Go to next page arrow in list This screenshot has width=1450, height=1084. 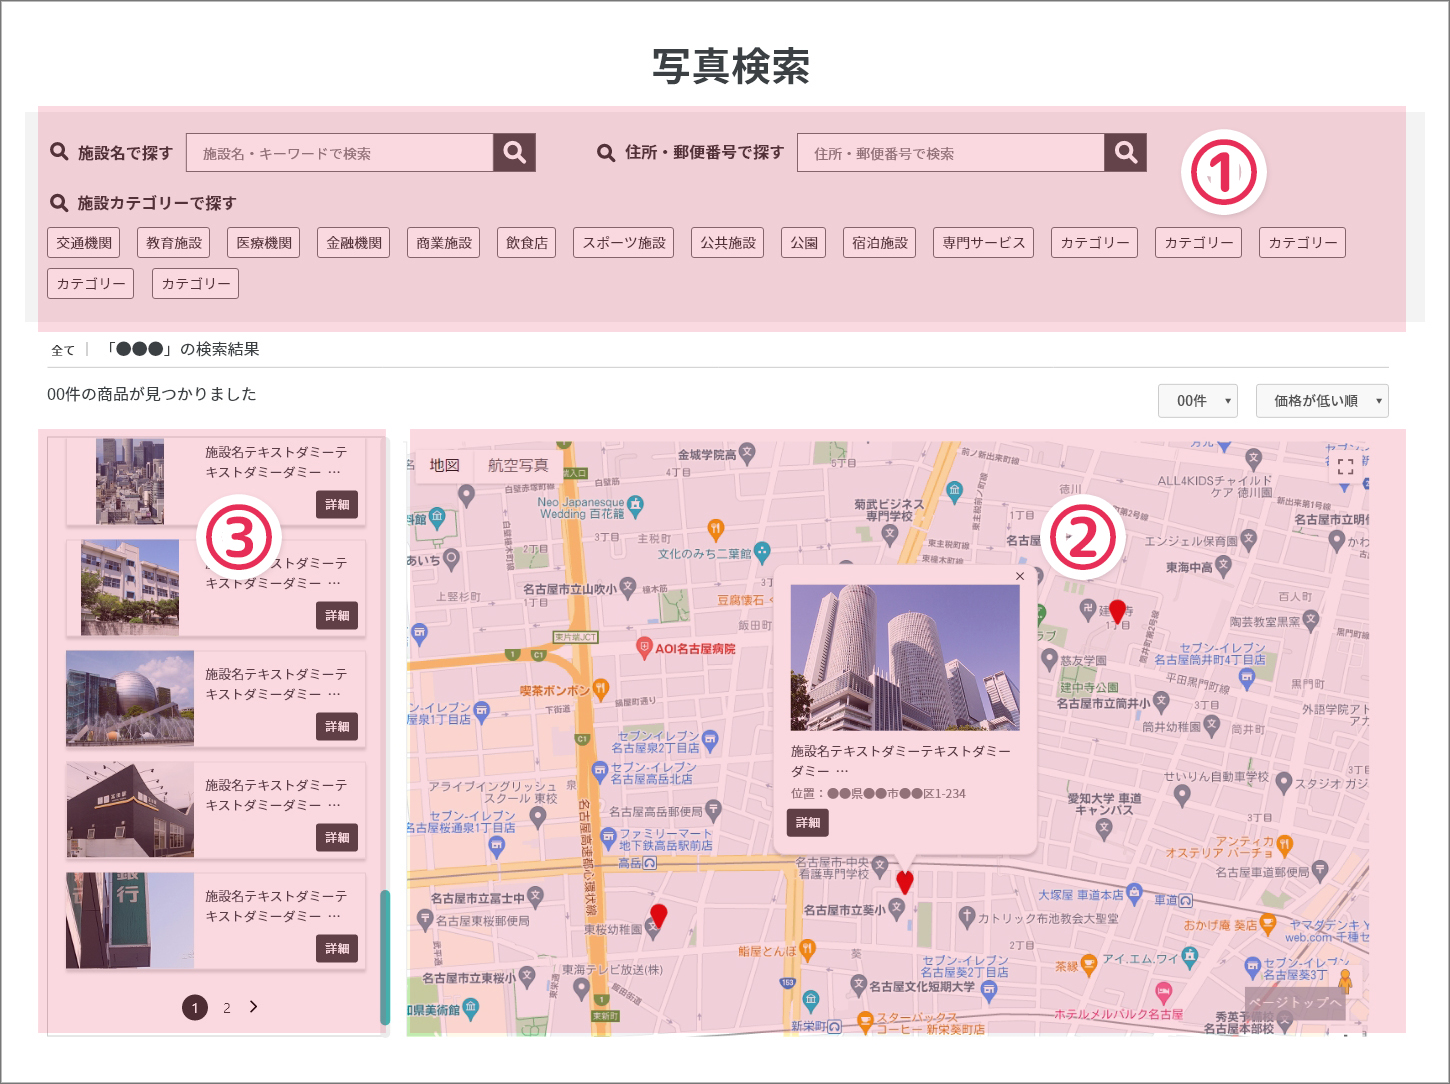point(254,1007)
